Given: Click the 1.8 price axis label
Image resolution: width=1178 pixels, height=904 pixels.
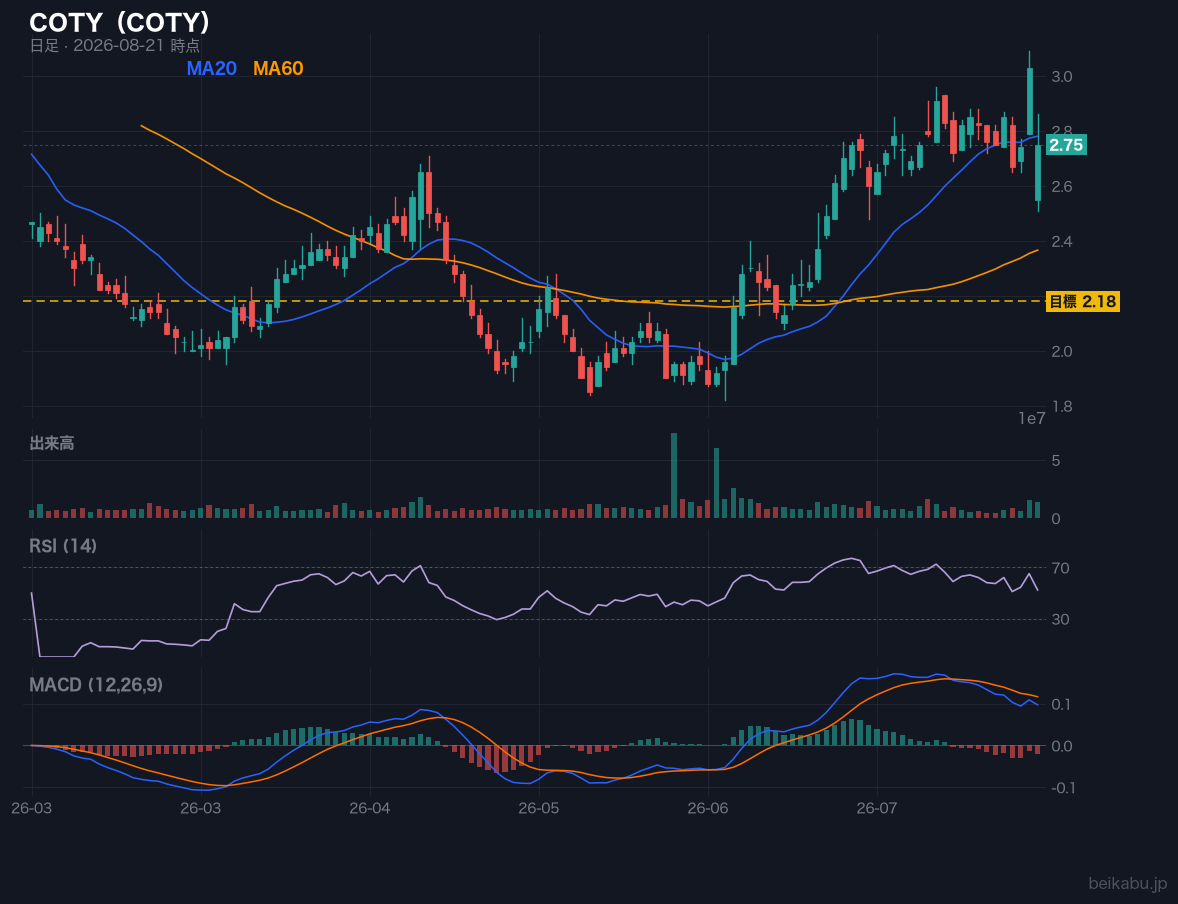Looking at the screenshot, I should click(1062, 407).
